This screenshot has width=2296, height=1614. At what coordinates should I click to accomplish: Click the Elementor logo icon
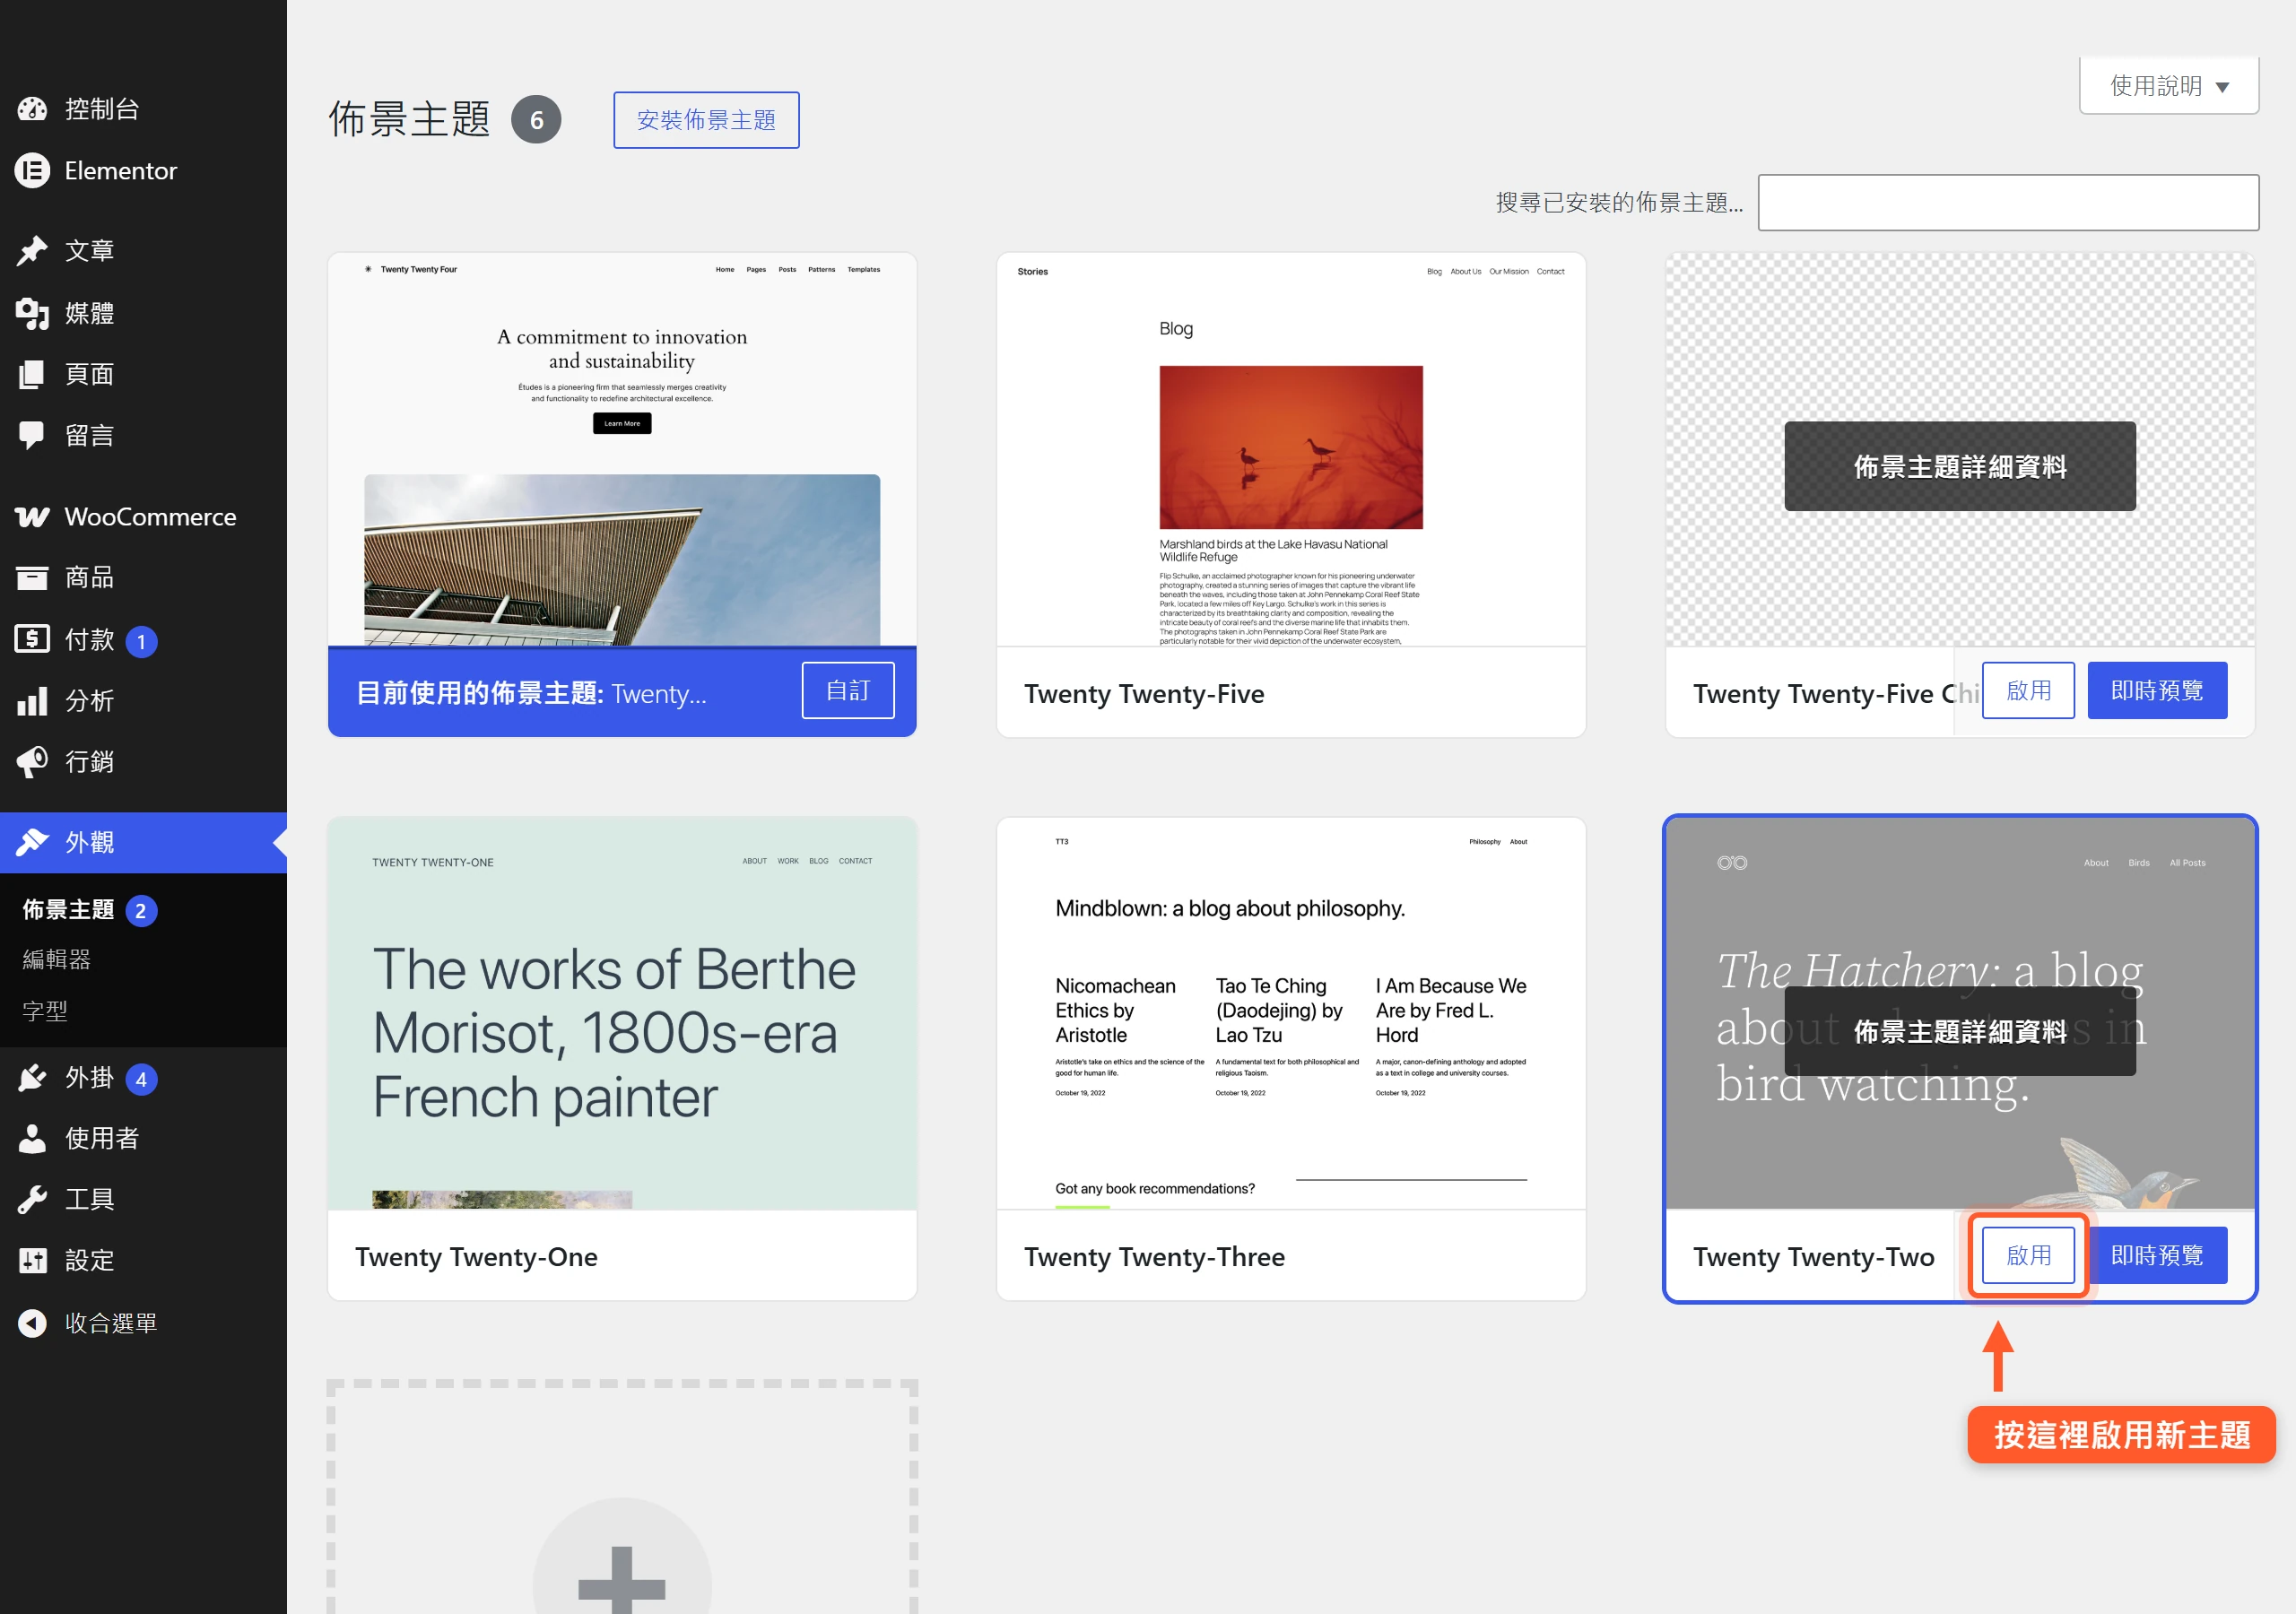pos(32,171)
